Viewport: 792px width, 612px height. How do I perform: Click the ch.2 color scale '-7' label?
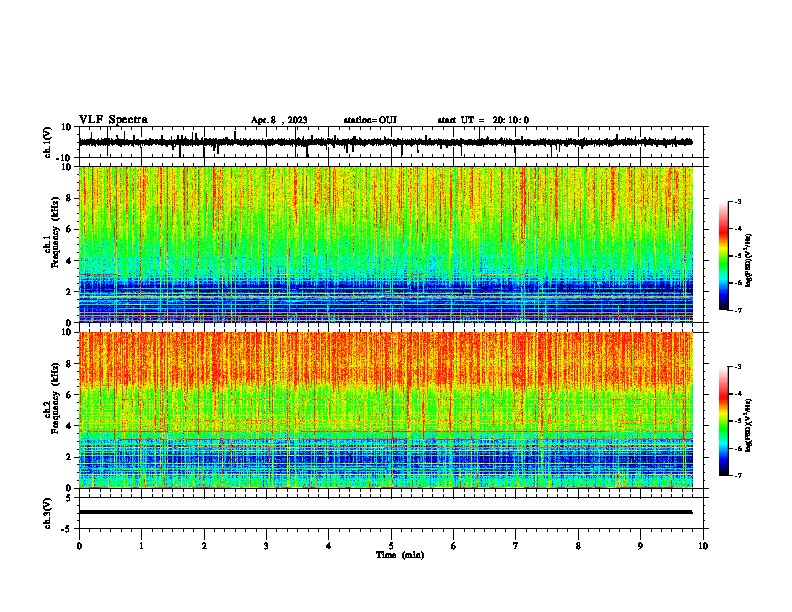click(x=737, y=475)
